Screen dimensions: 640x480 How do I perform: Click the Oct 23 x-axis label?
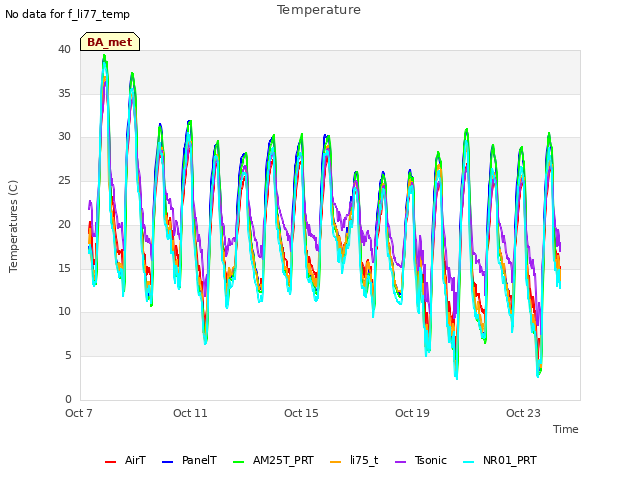coord(523,413)
